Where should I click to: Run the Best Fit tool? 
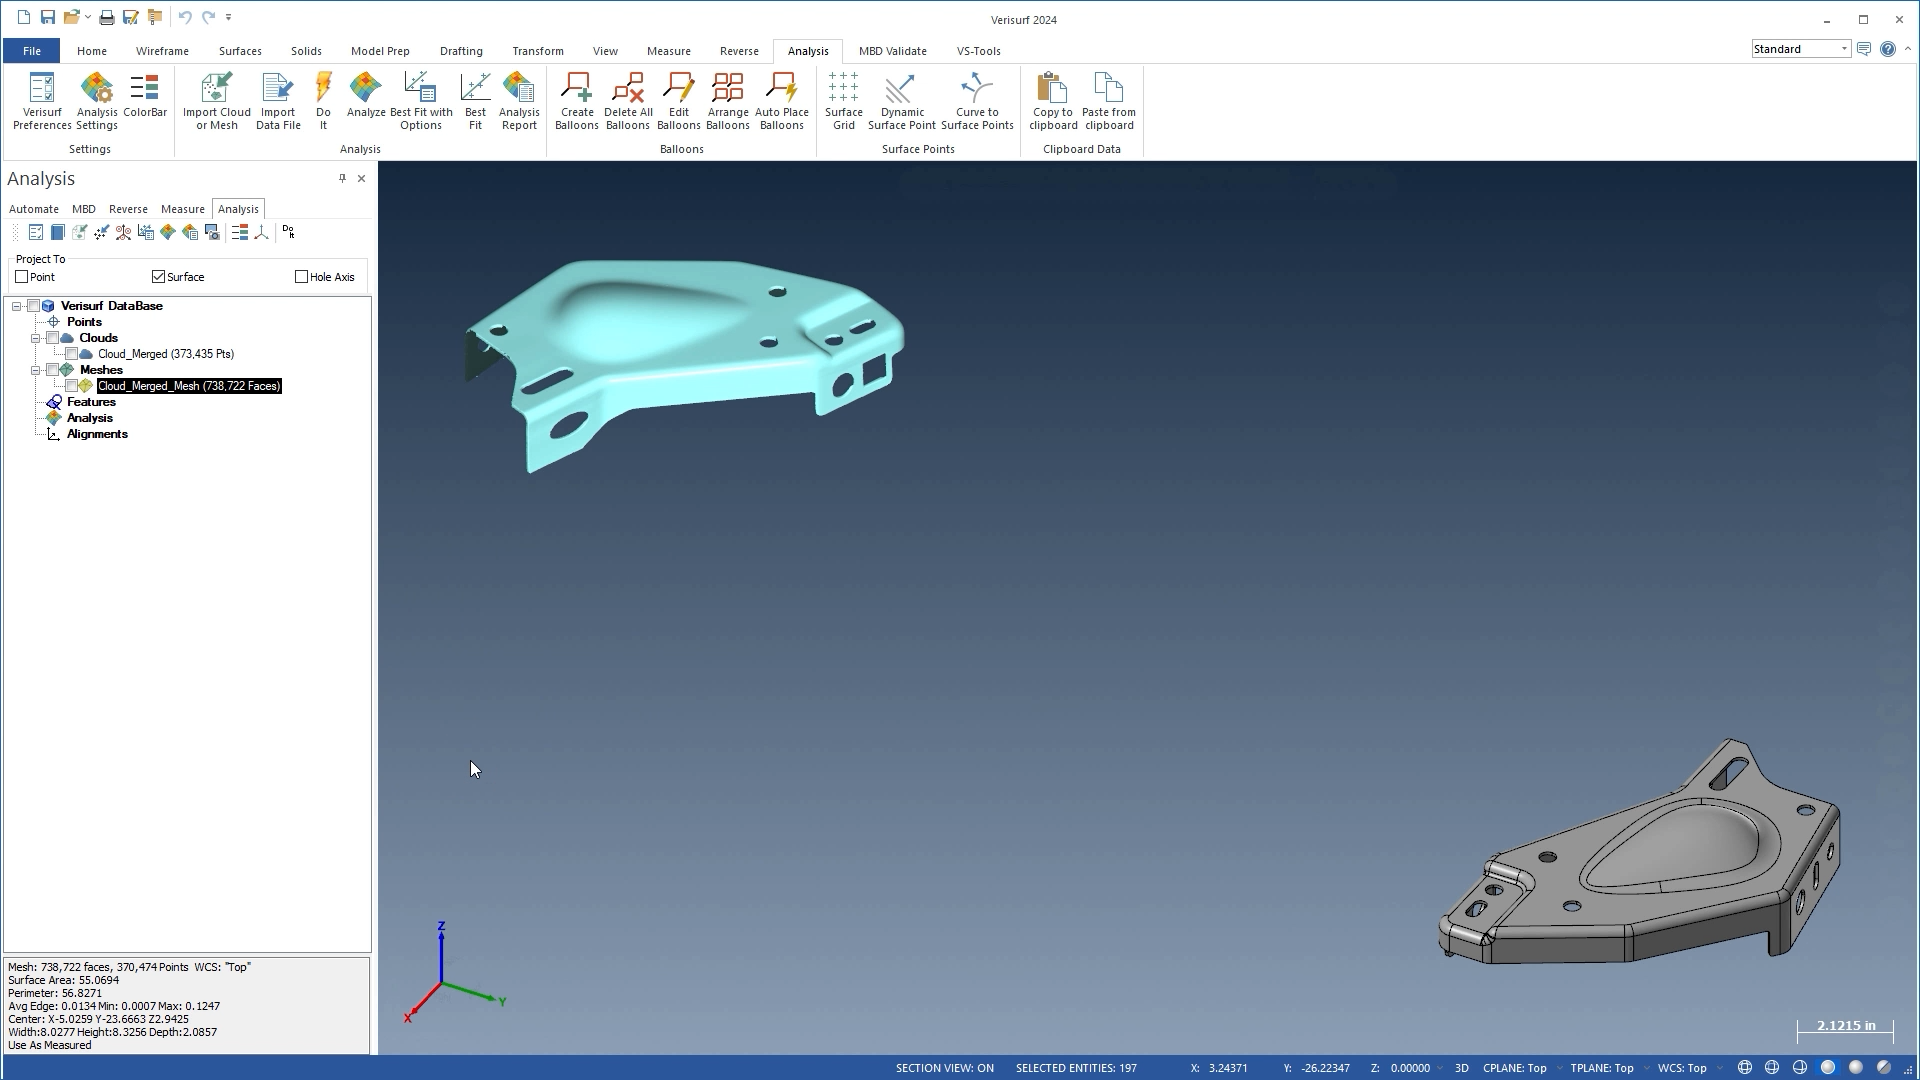pyautogui.click(x=475, y=101)
